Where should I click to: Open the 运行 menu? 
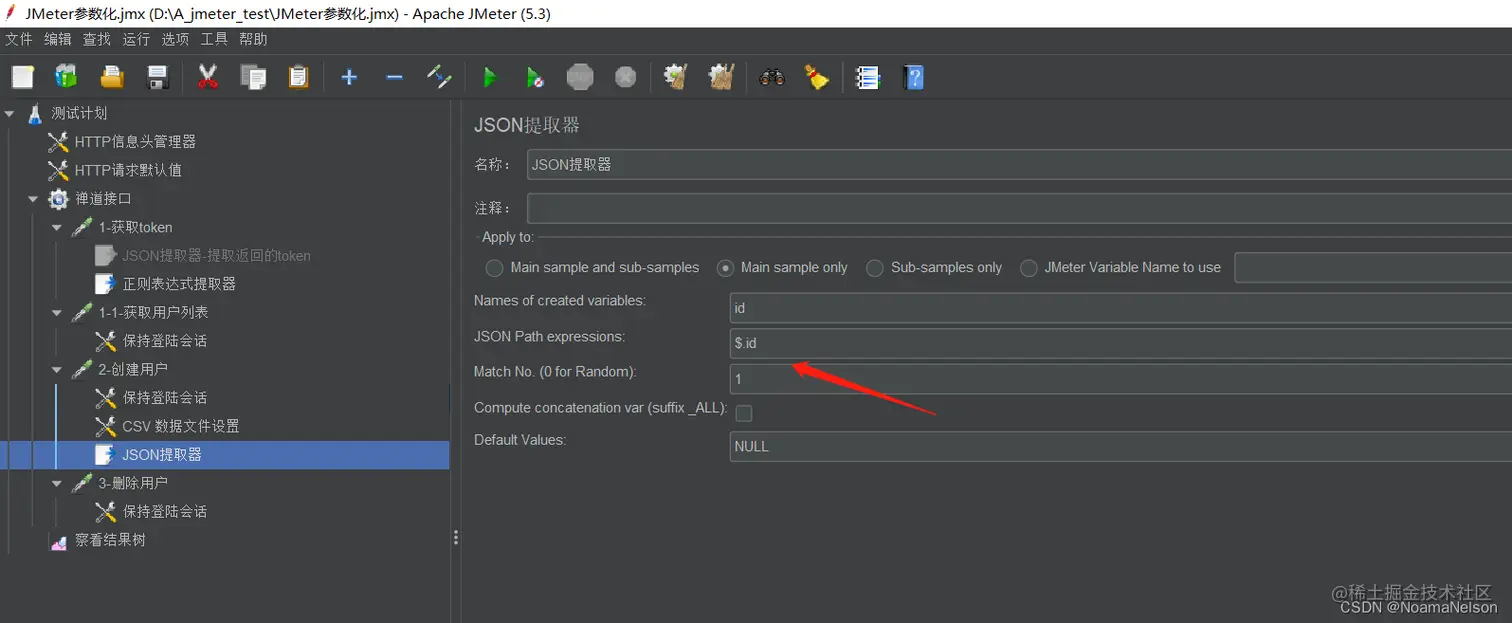pyautogui.click(x=136, y=39)
